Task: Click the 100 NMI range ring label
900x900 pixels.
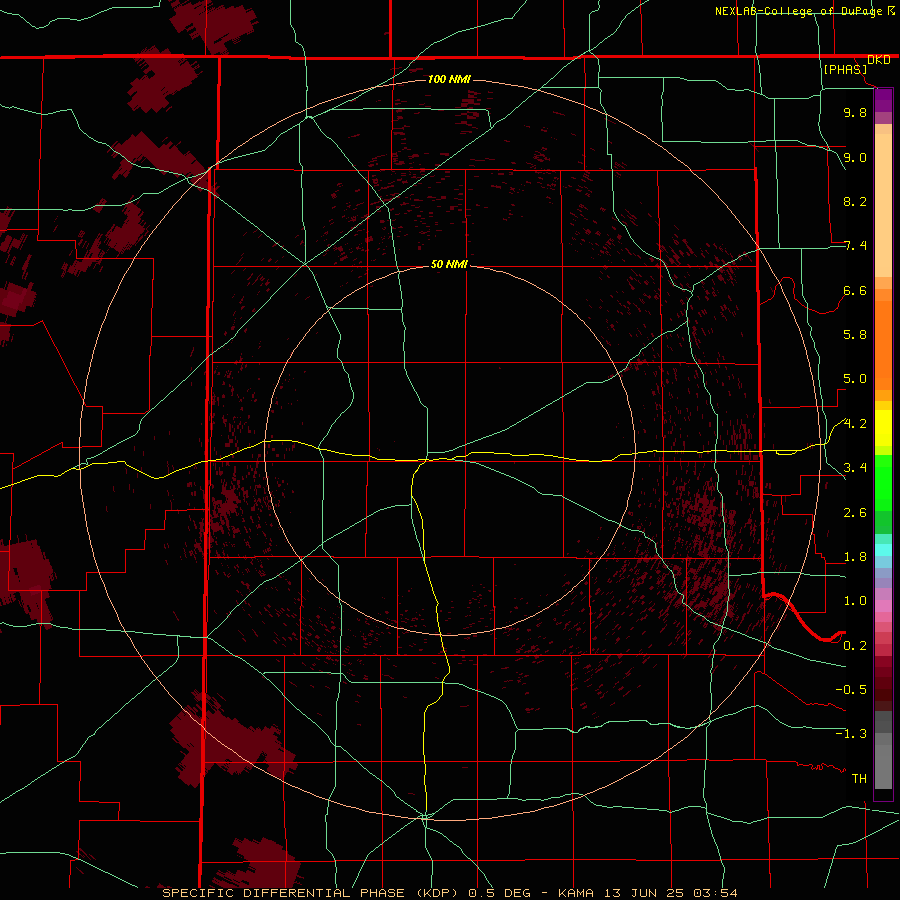Action: 449,79
